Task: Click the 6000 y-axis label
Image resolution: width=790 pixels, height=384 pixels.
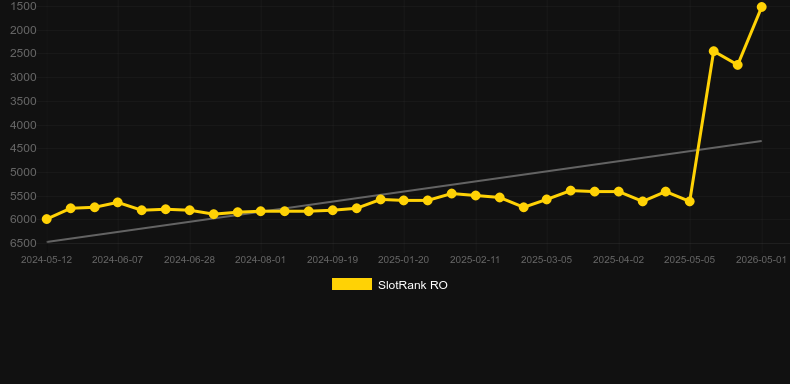Action: [x=23, y=220]
